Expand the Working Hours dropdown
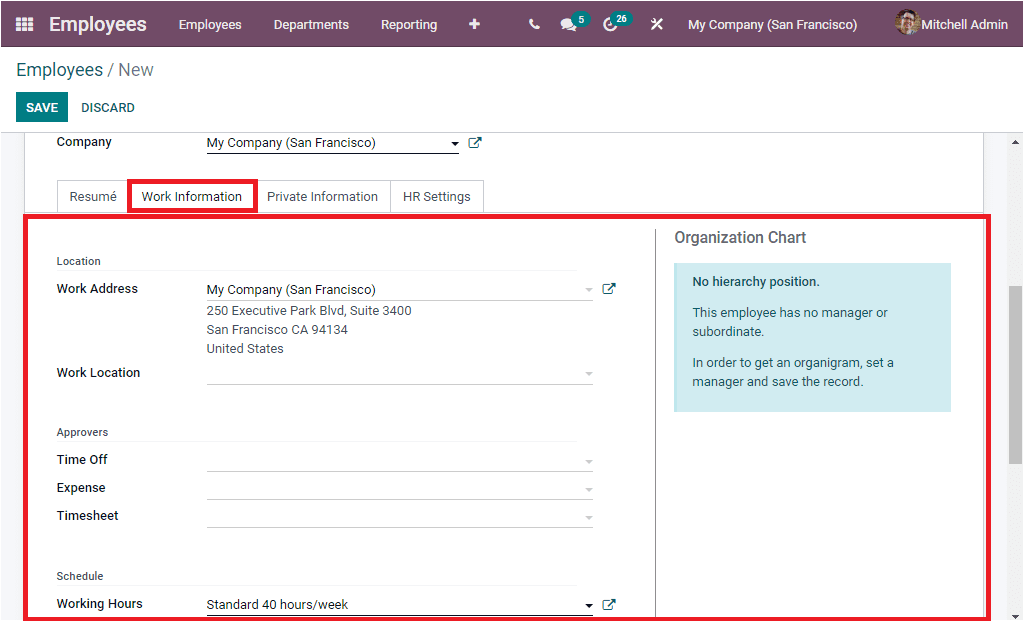The width and height of the screenshot is (1024, 621). (x=588, y=604)
